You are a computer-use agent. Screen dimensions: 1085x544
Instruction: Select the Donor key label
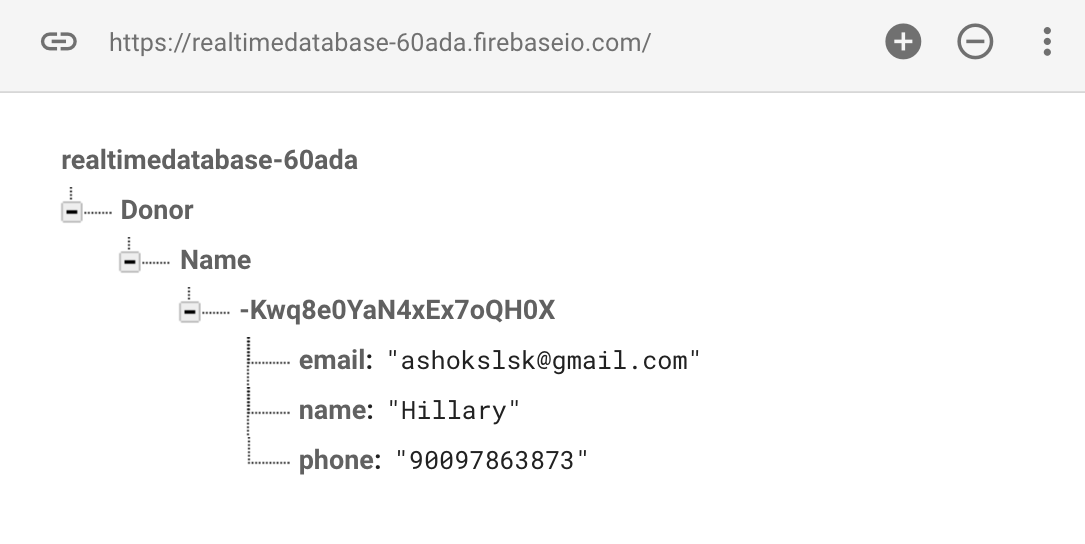(157, 210)
